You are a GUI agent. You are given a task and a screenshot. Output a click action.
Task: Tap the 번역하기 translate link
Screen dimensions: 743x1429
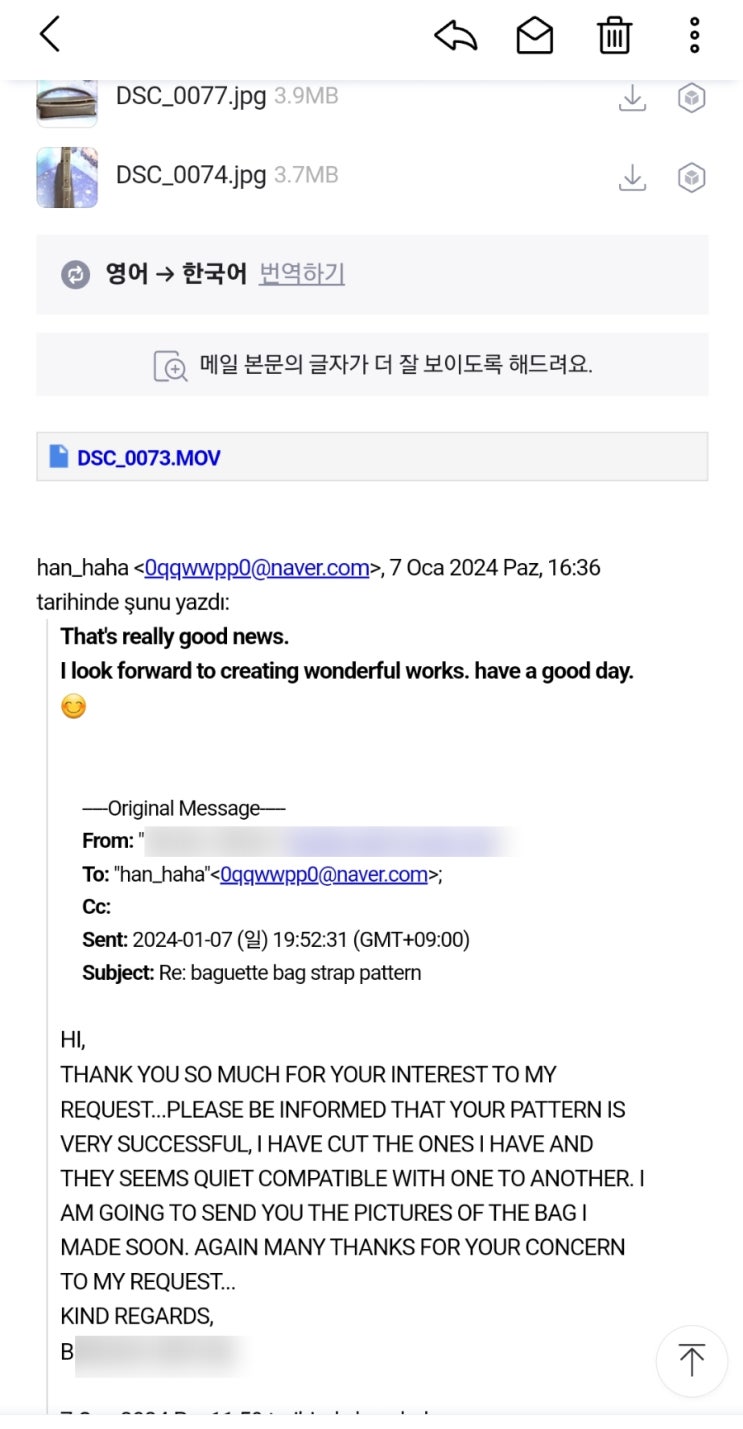(302, 274)
